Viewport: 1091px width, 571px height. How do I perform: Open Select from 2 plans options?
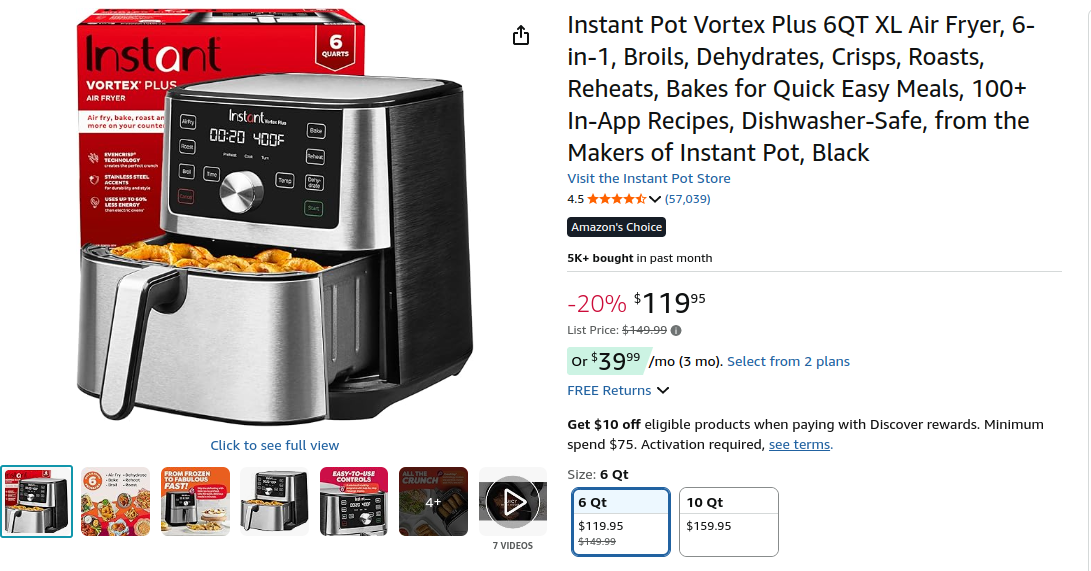click(x=788, y=361)
